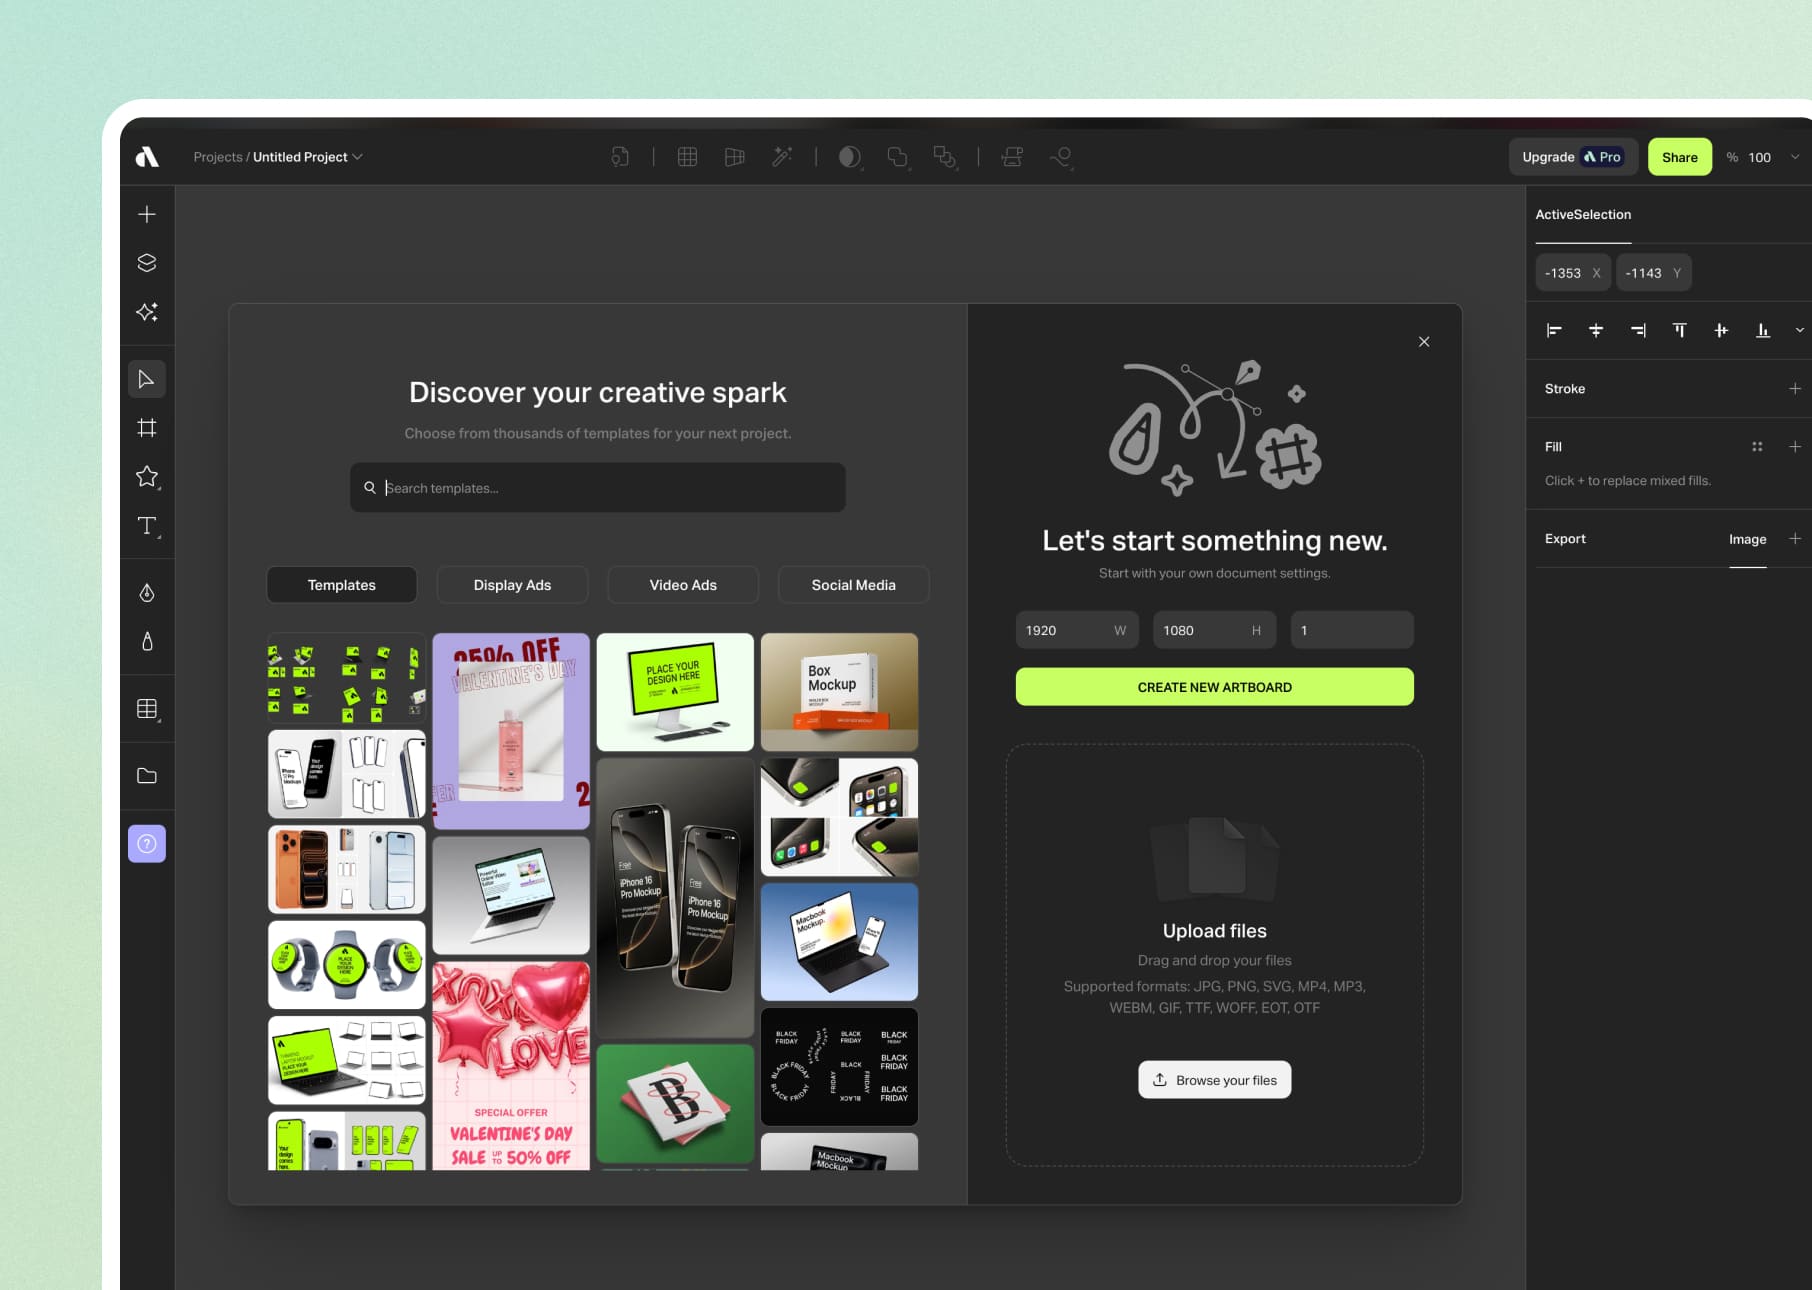The image size is (1812, 1290).
Task: Select the Star shape tool
Action: click(x=147, y=477)
